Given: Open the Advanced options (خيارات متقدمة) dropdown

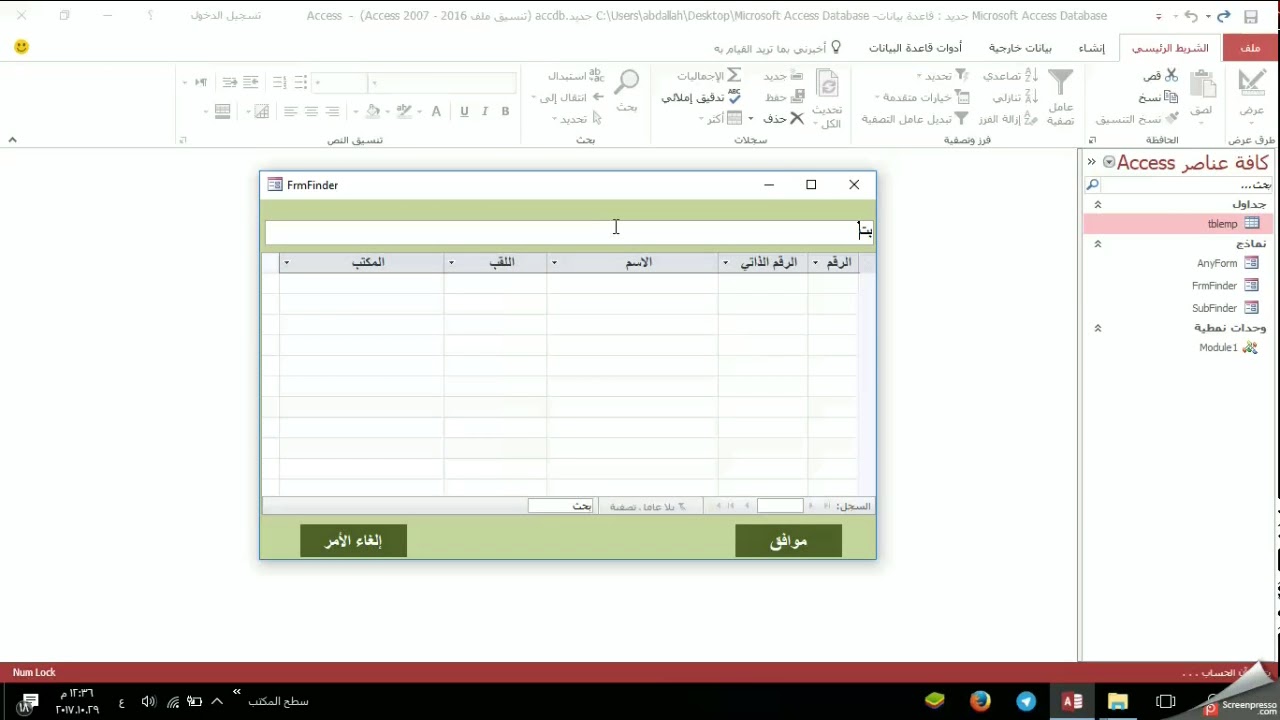Looking at the screenshot, I should tap(922, 97).
